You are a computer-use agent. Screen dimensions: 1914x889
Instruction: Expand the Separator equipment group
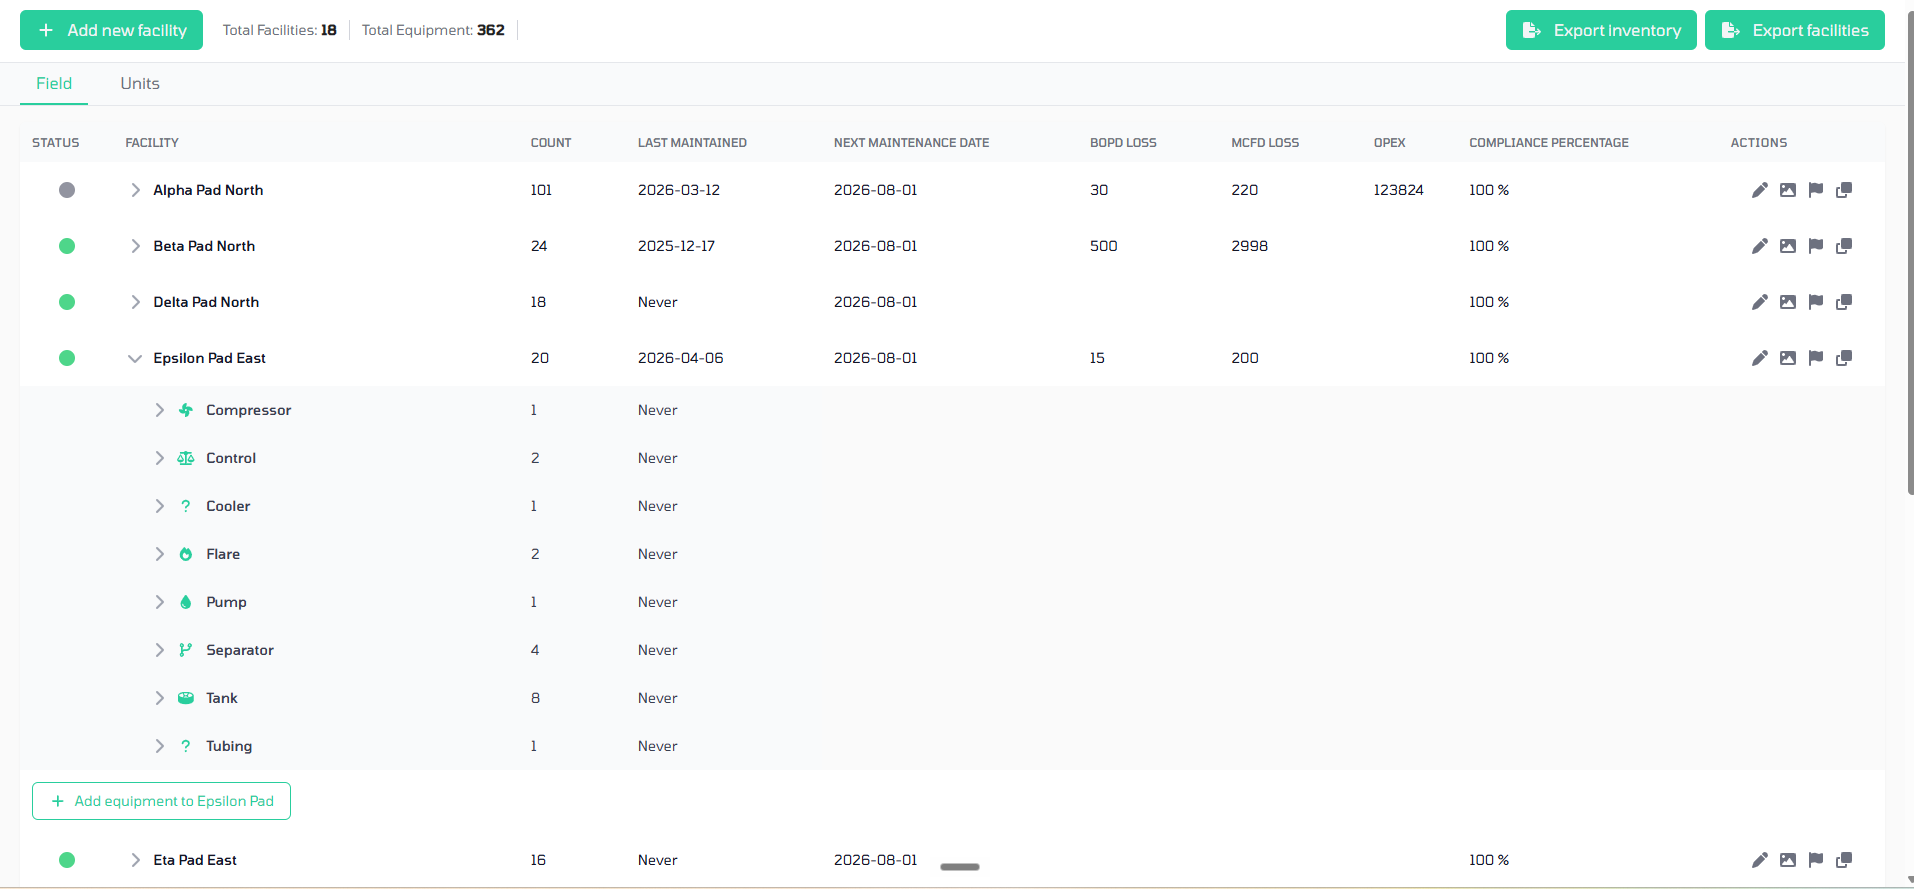click(159, 650)
